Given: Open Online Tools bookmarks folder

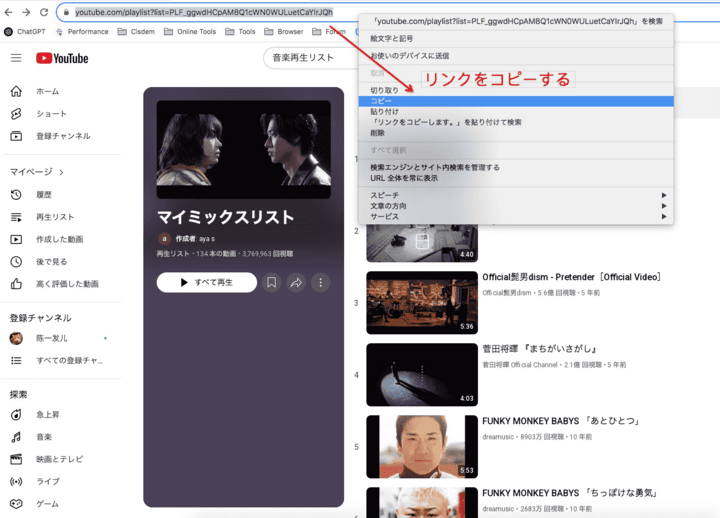Looking at the screenshot, I should (x=190, y=32).
